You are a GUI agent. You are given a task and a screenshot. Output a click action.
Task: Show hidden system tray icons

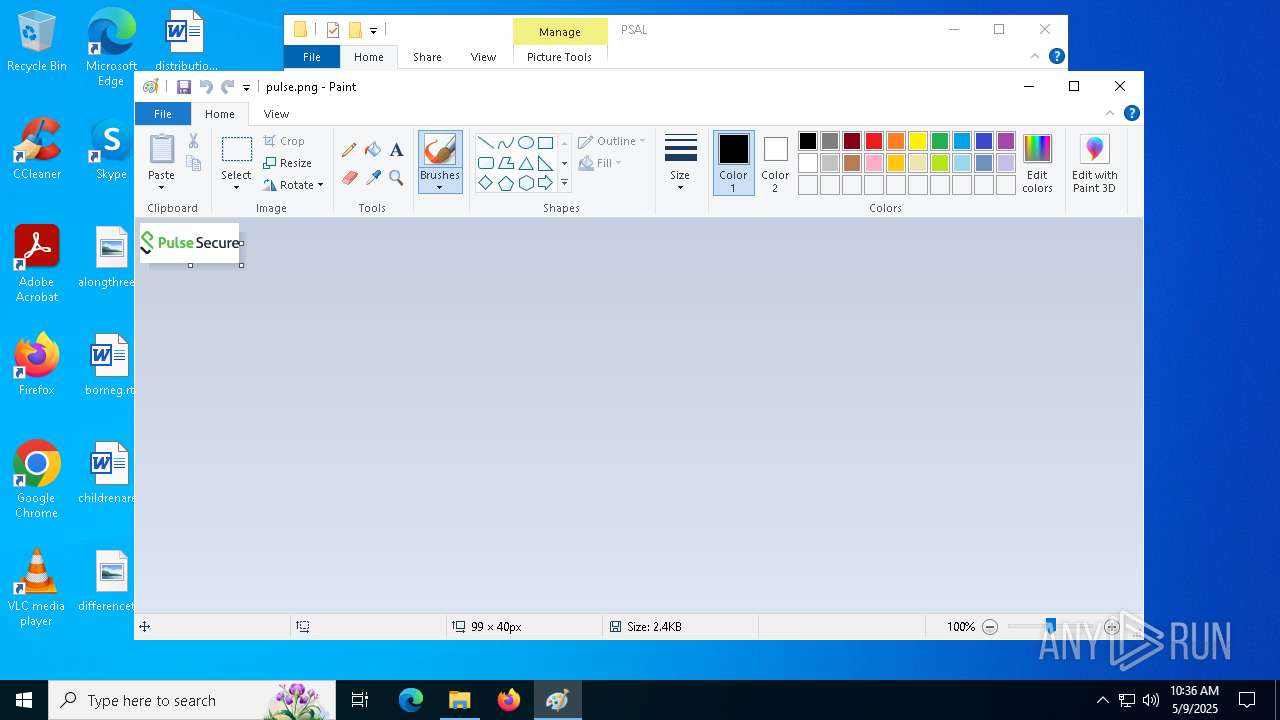point(1103,700)
